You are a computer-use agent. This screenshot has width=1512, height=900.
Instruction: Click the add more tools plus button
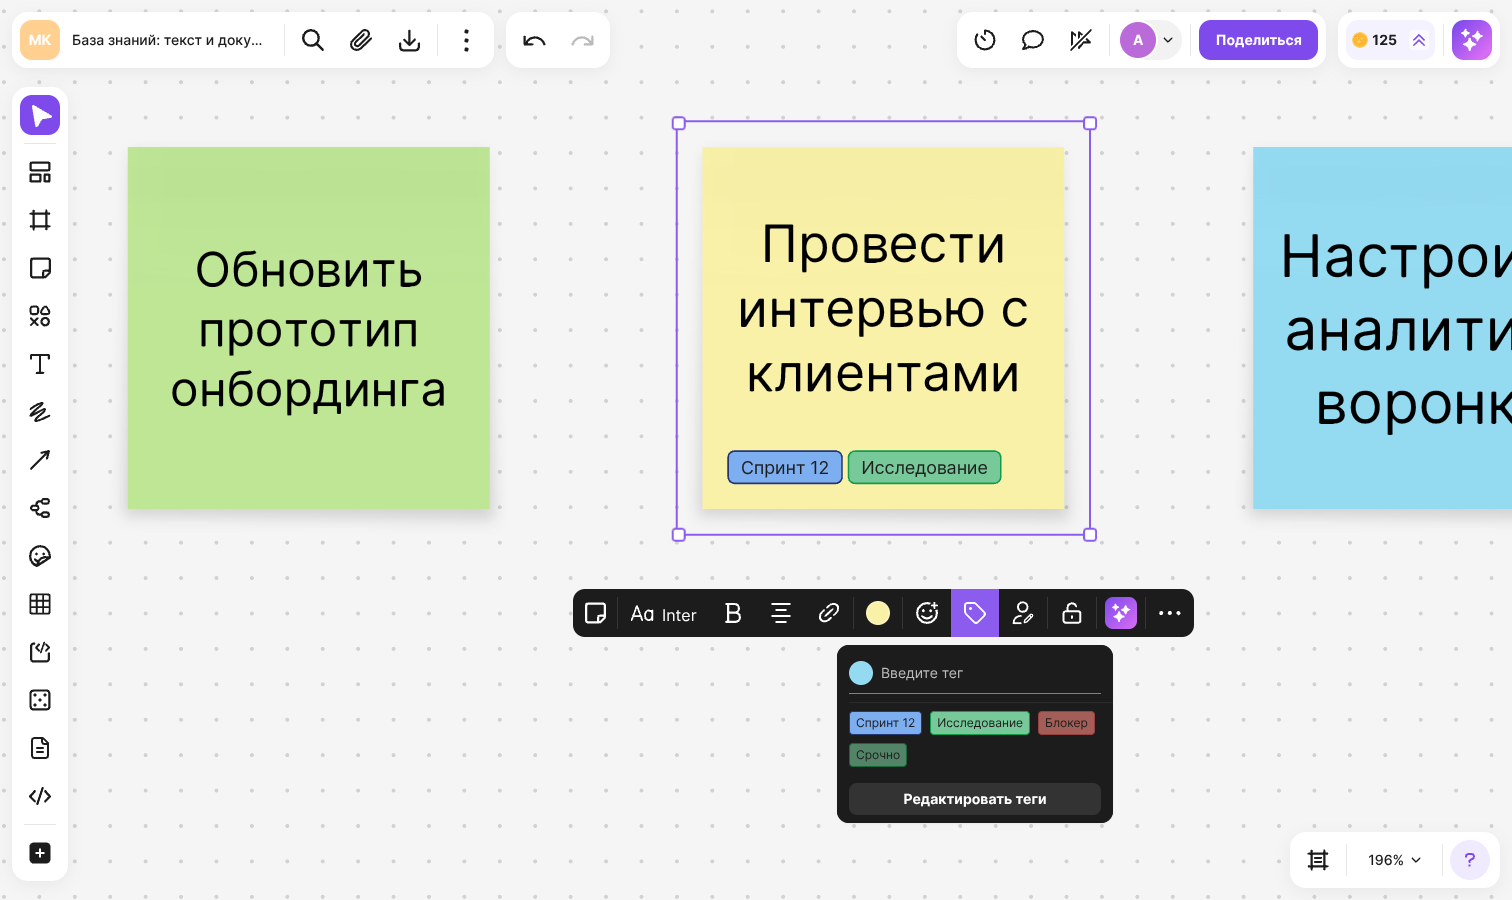40,853
